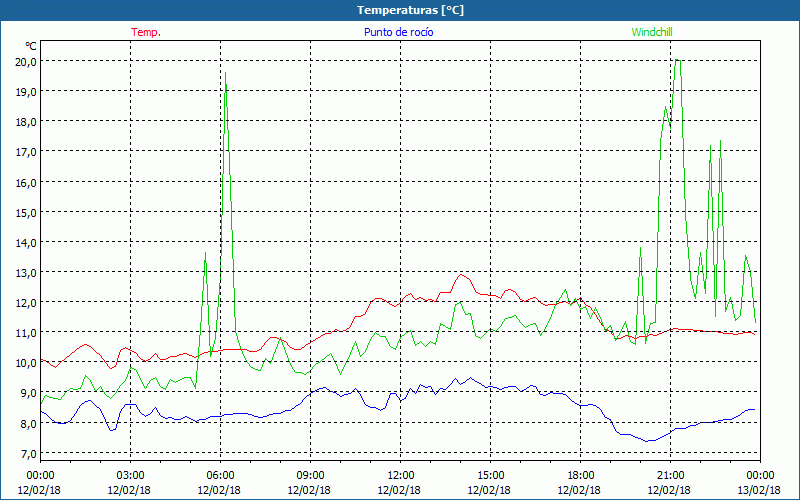The height and width of the screenshot is (500, 800).
Task: Click the green windchill peak near 06:00
Action: (x=226, y=73)
